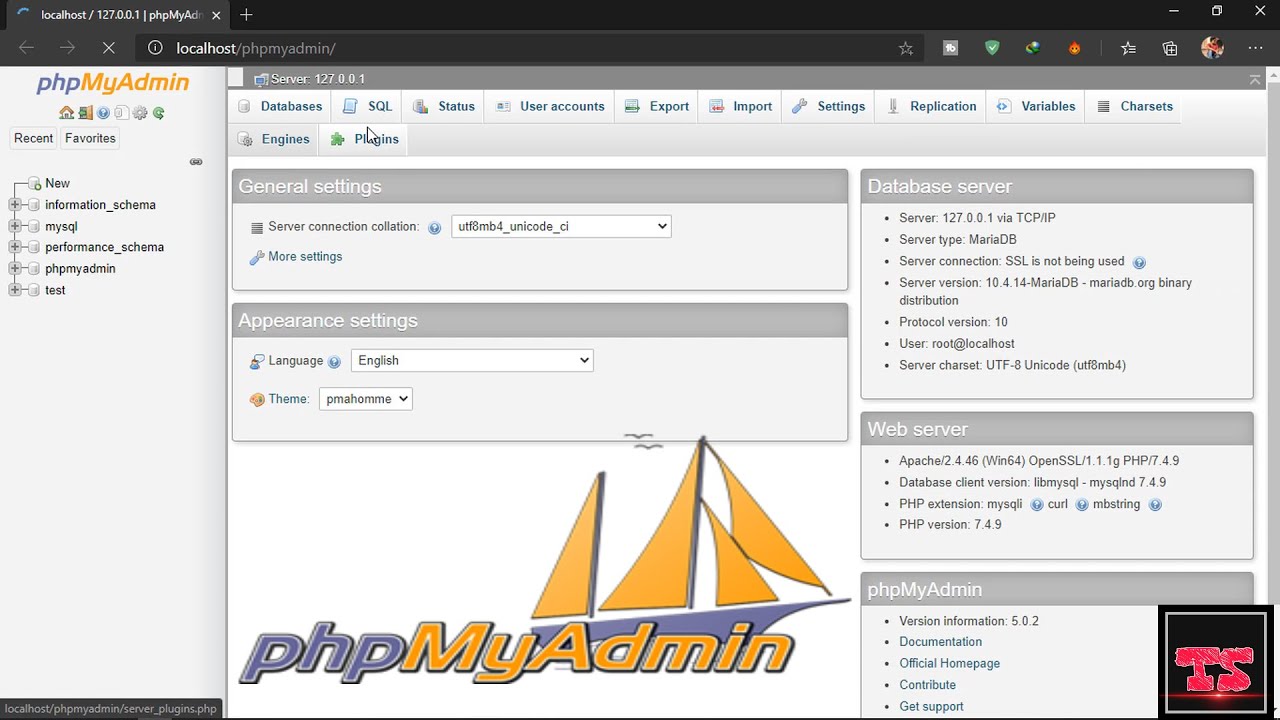Show the Recent tables list
This screenshot has height=720, width=1280.
[x=33, y=138]
